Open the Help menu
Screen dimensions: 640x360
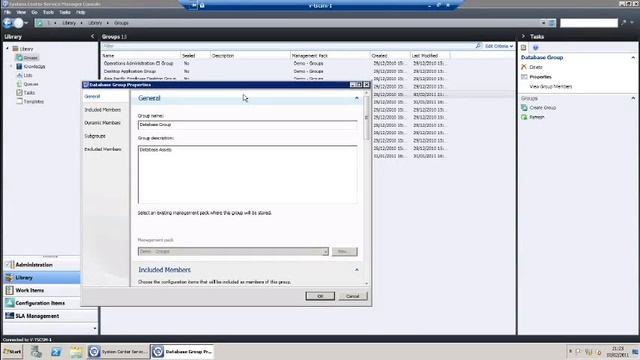point(80,12)
